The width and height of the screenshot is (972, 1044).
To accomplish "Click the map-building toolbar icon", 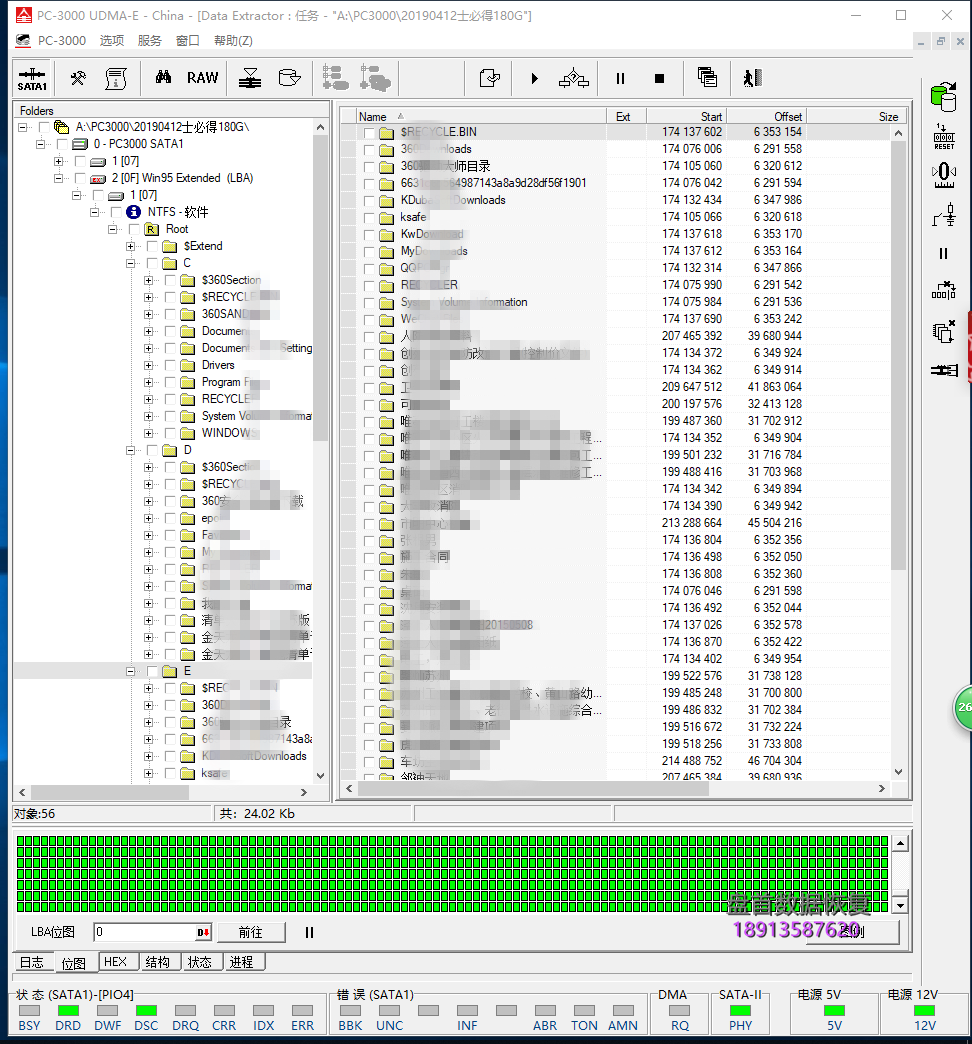I will pos(574,79).
